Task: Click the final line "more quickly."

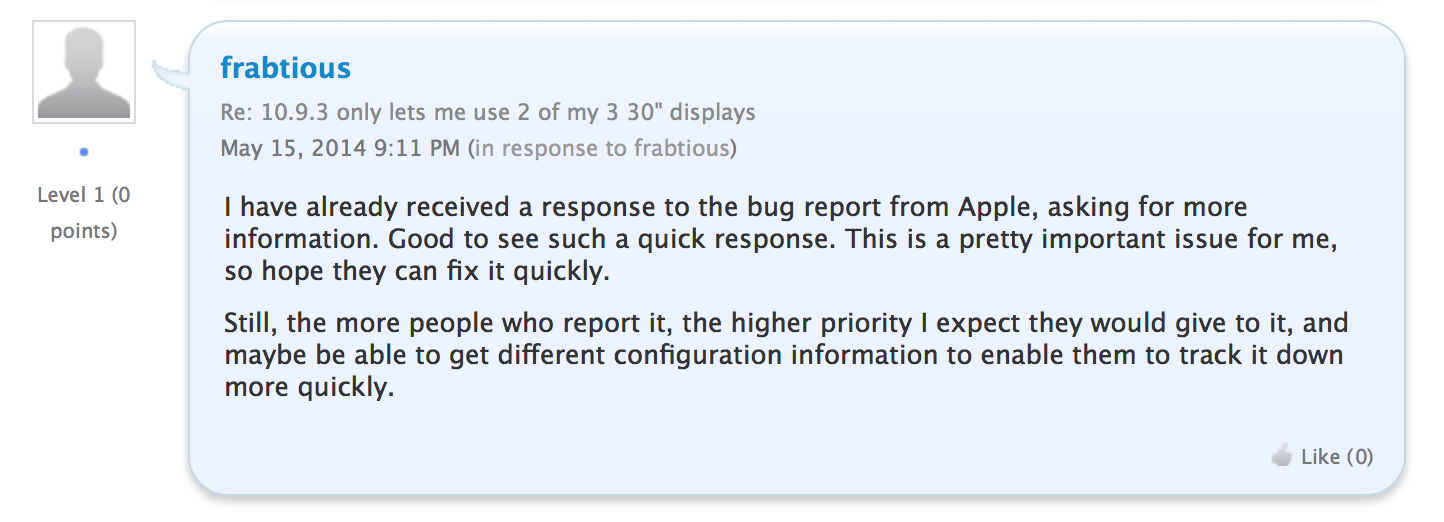Action: [309, 388]
